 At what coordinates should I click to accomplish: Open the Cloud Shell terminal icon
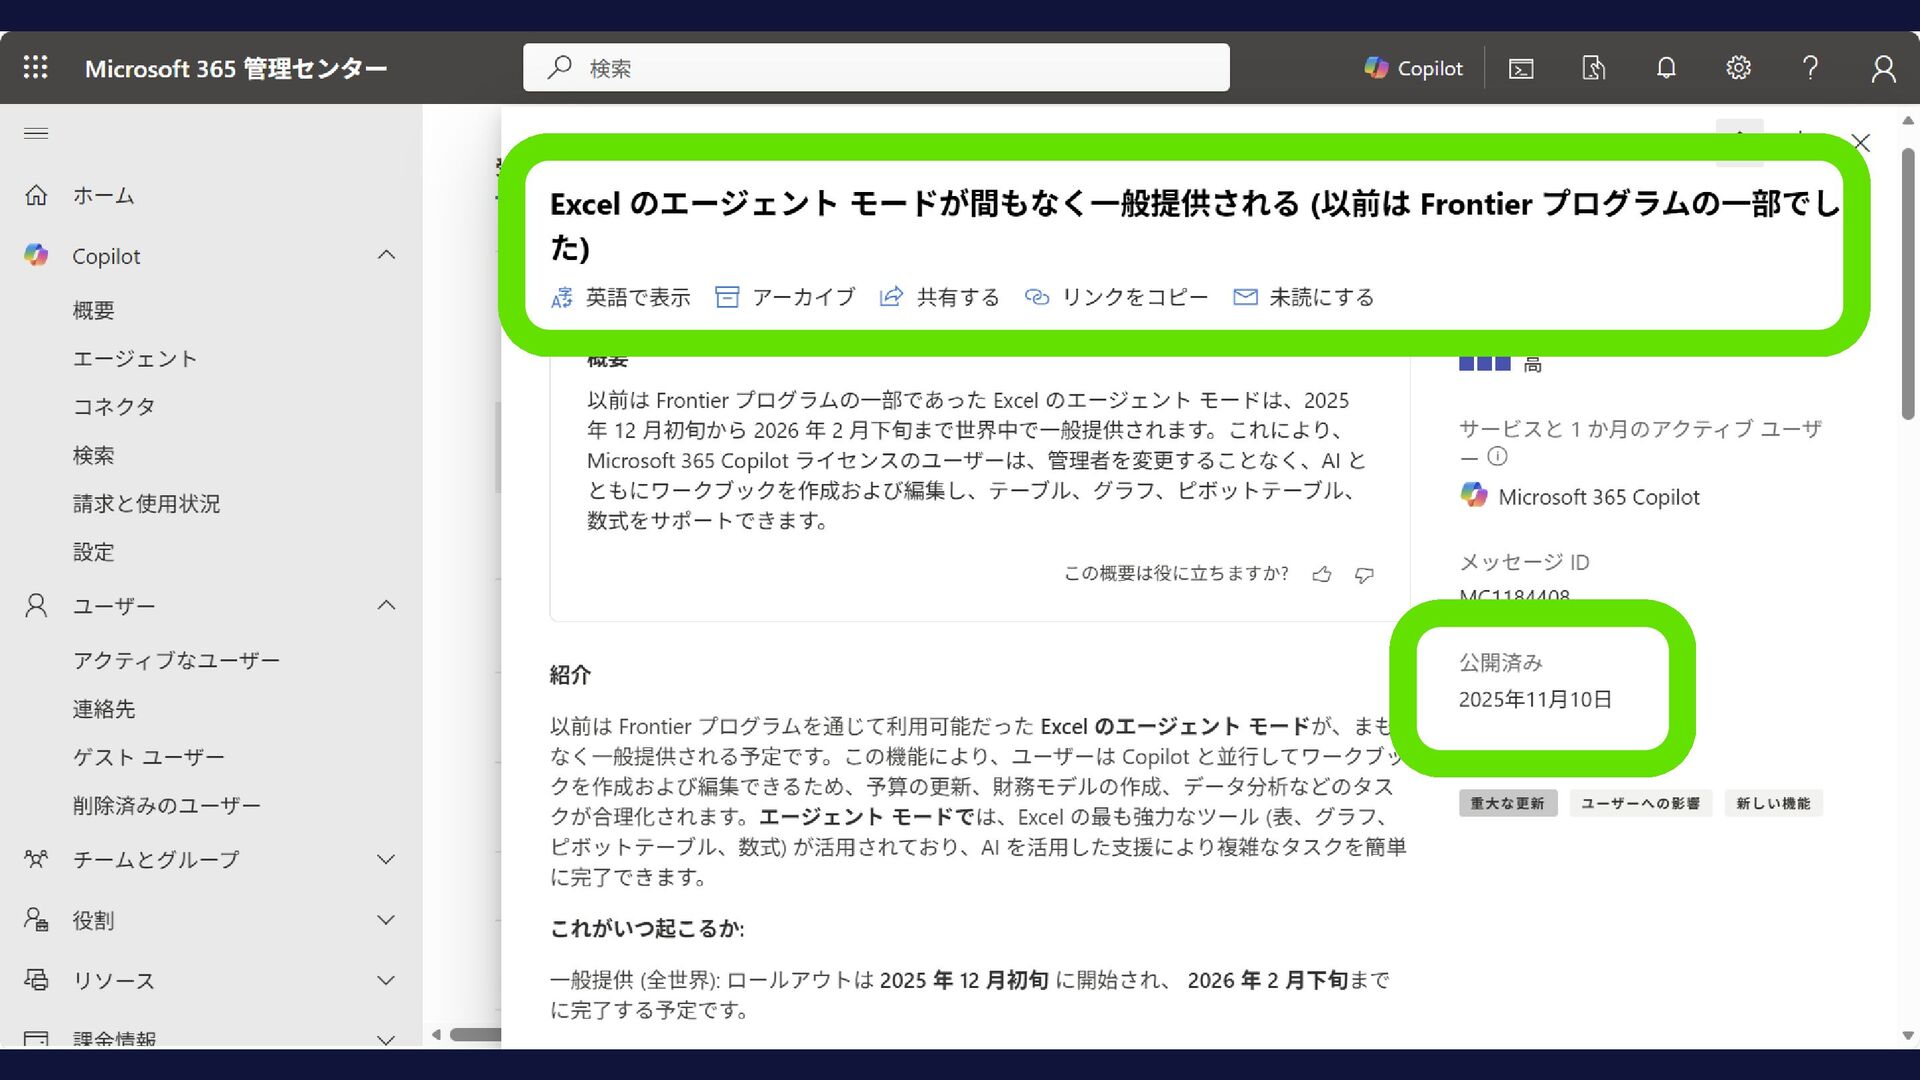pos(1521,68)
